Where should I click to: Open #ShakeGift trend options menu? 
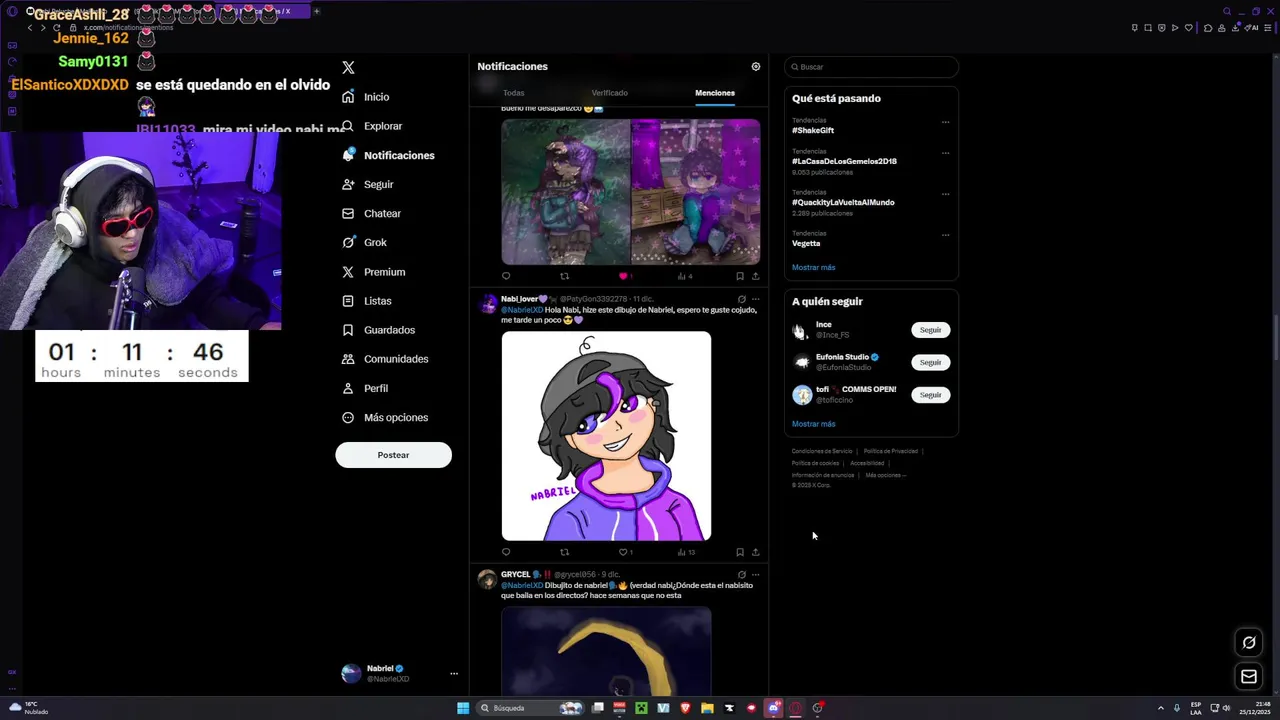[x=945, y=122]
